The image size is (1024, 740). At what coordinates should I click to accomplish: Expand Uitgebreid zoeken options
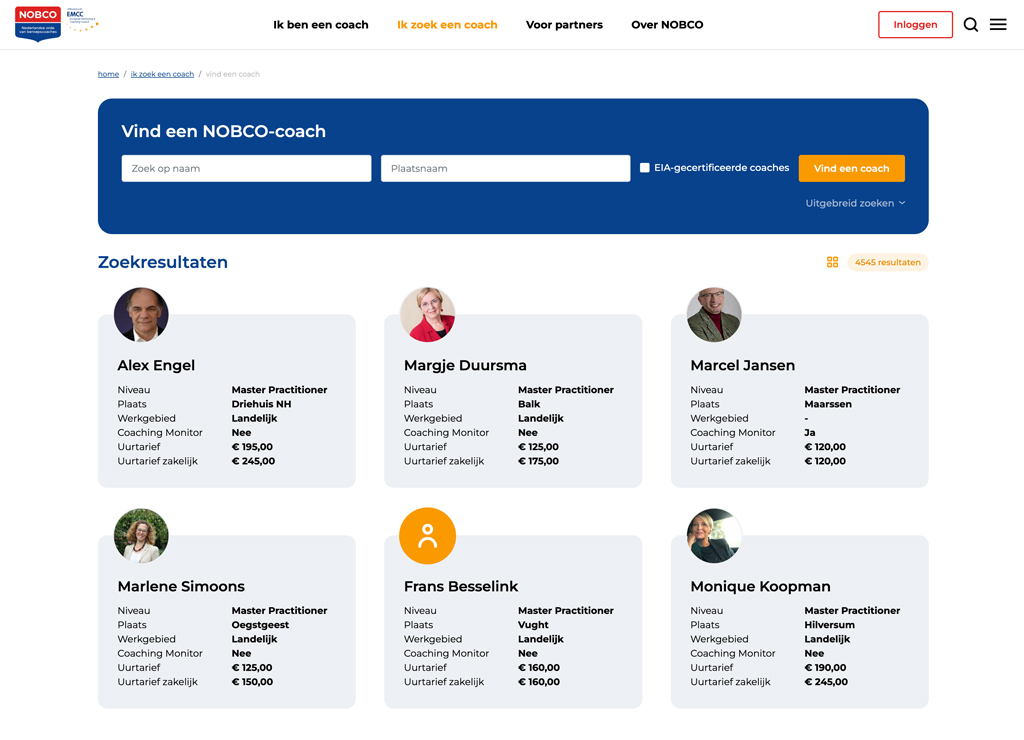click(855, 203)
